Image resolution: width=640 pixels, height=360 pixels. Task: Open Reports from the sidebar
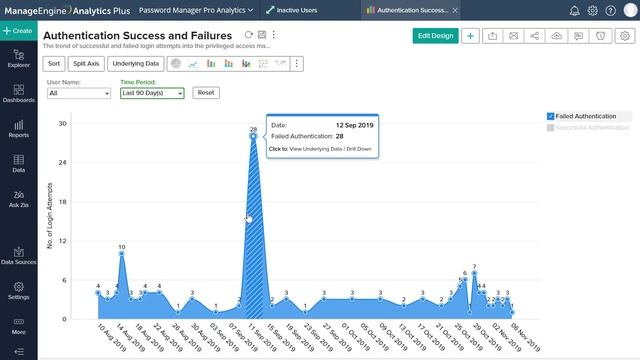18,129
